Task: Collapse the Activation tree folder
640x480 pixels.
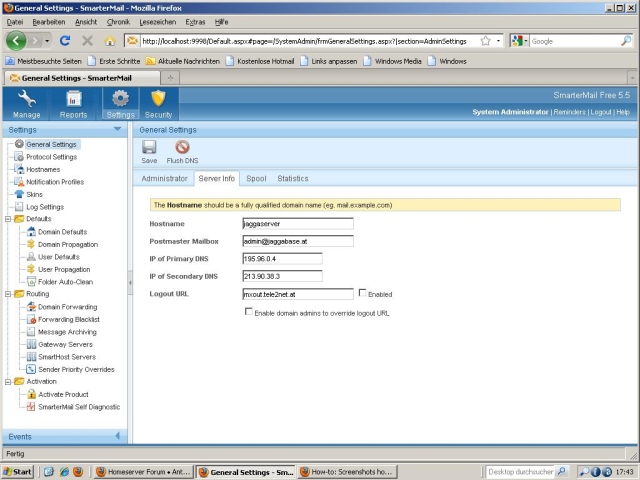Action: pos(8,382)
